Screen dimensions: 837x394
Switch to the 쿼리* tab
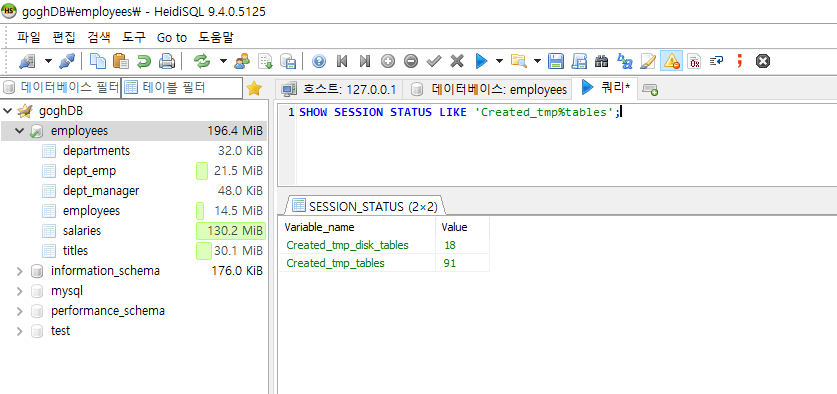click(604, 88)
